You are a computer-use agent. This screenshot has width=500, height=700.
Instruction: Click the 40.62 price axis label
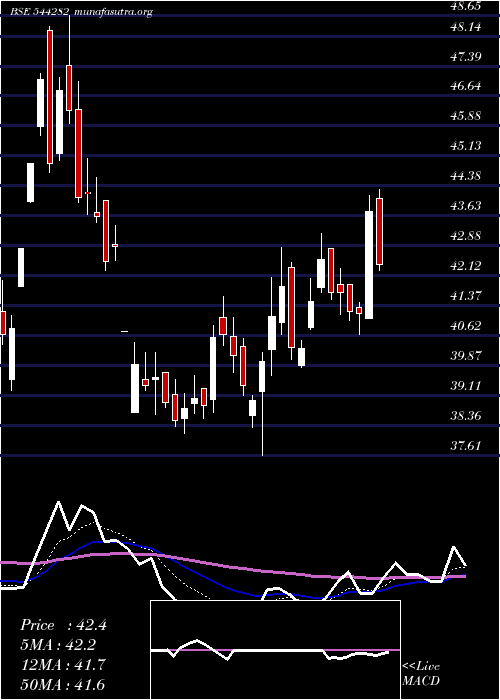(x=466, y=326)
